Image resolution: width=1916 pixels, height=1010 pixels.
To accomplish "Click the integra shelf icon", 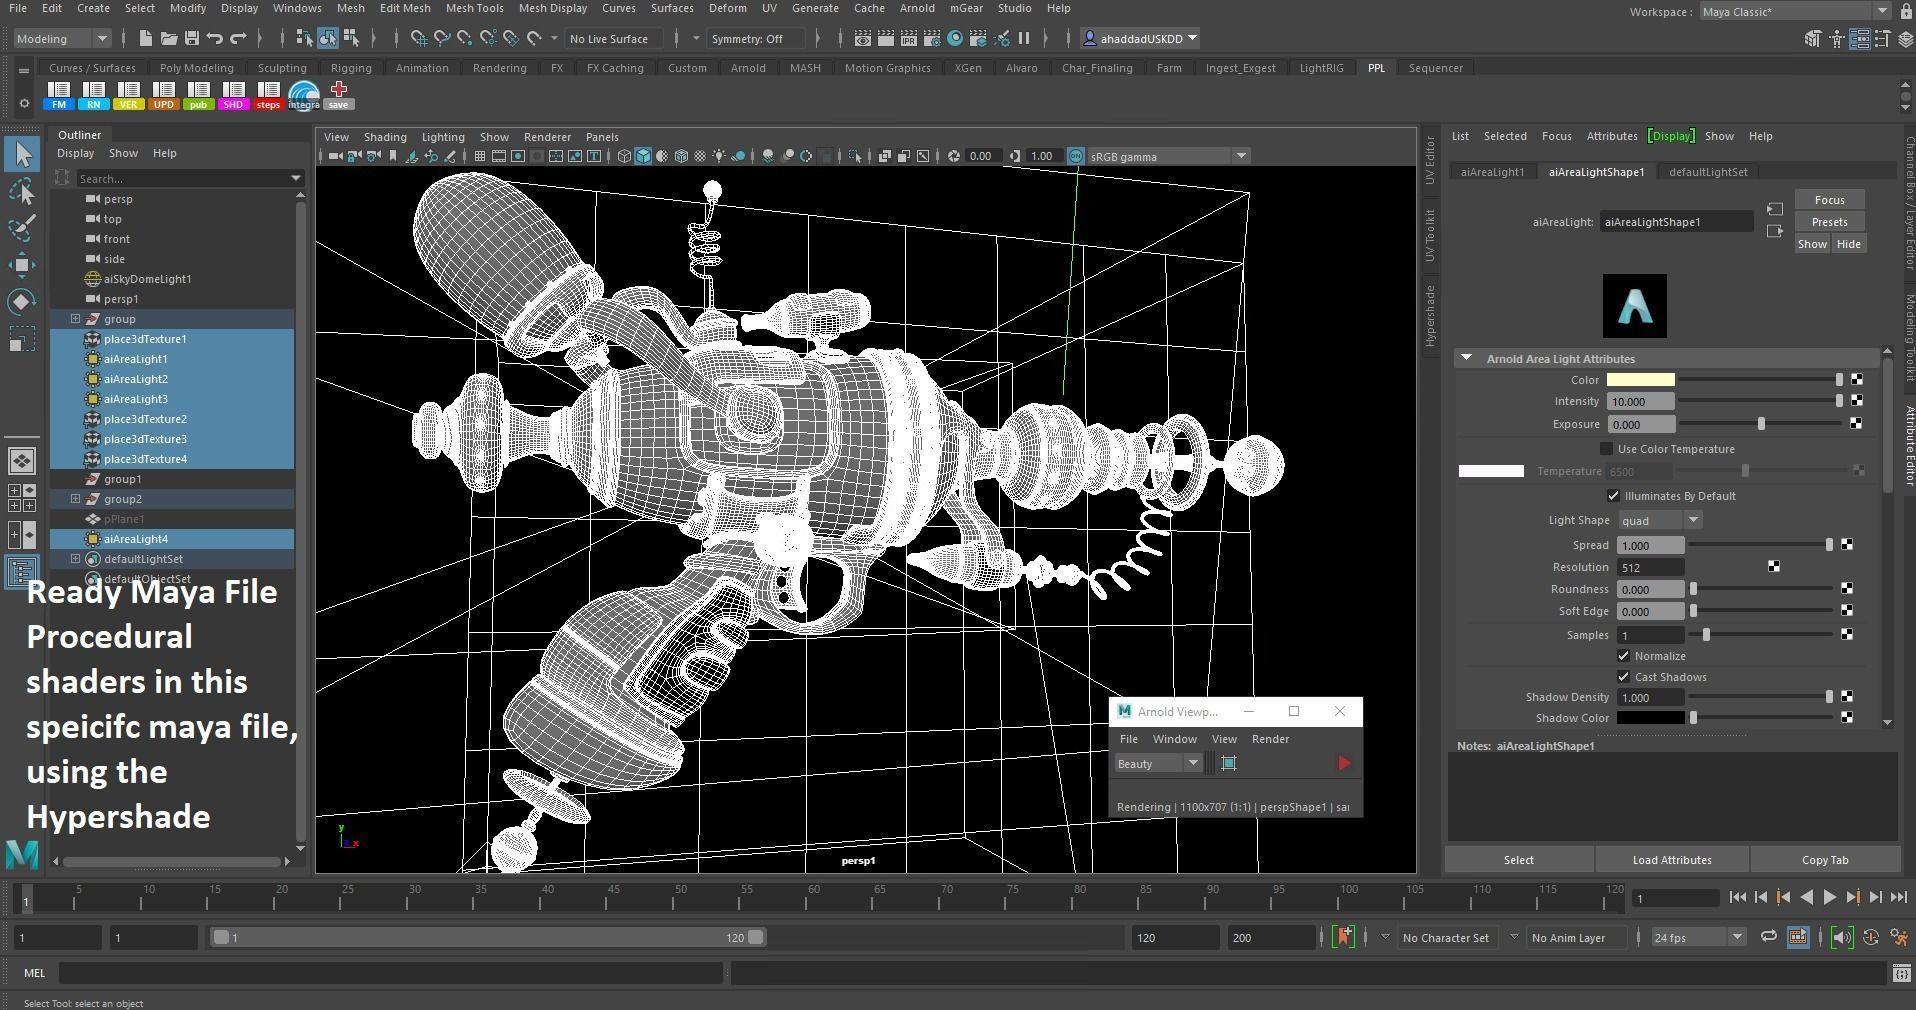I will point(303,95).
